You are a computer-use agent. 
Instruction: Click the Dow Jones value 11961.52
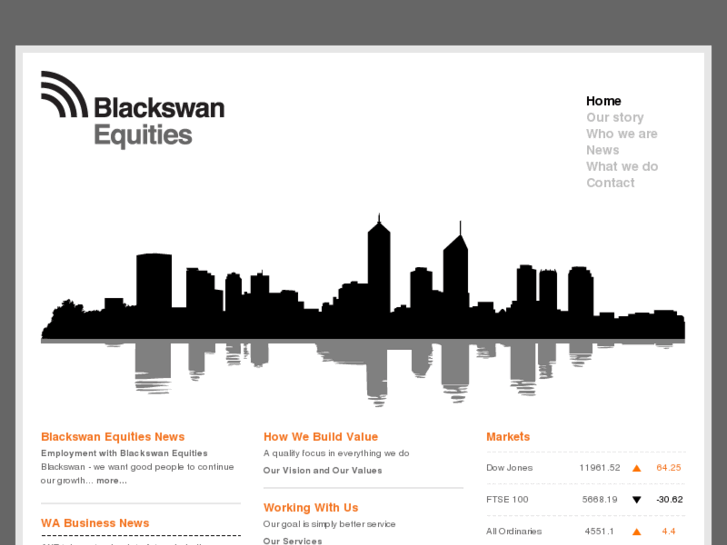(x=599, y=468)
